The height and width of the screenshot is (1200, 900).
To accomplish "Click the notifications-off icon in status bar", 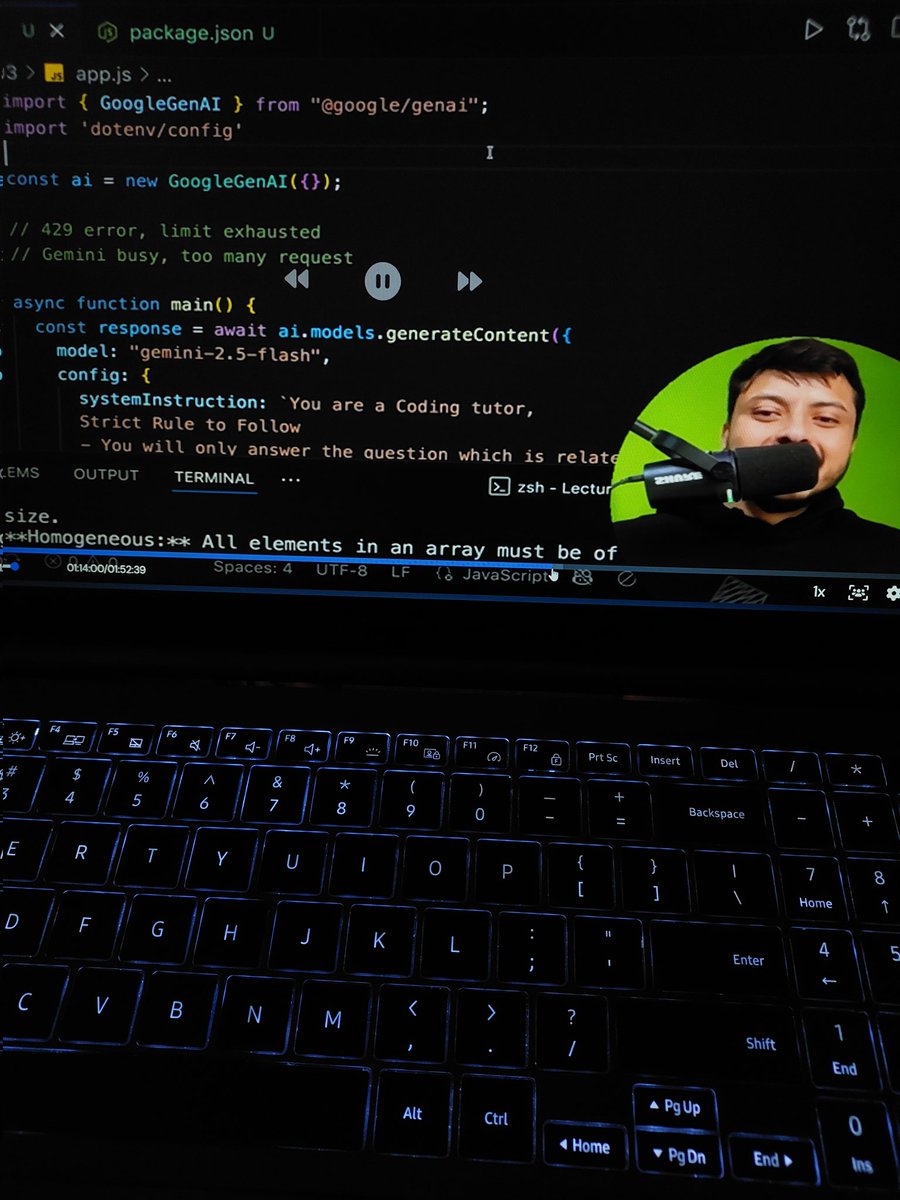I will 627,578.
